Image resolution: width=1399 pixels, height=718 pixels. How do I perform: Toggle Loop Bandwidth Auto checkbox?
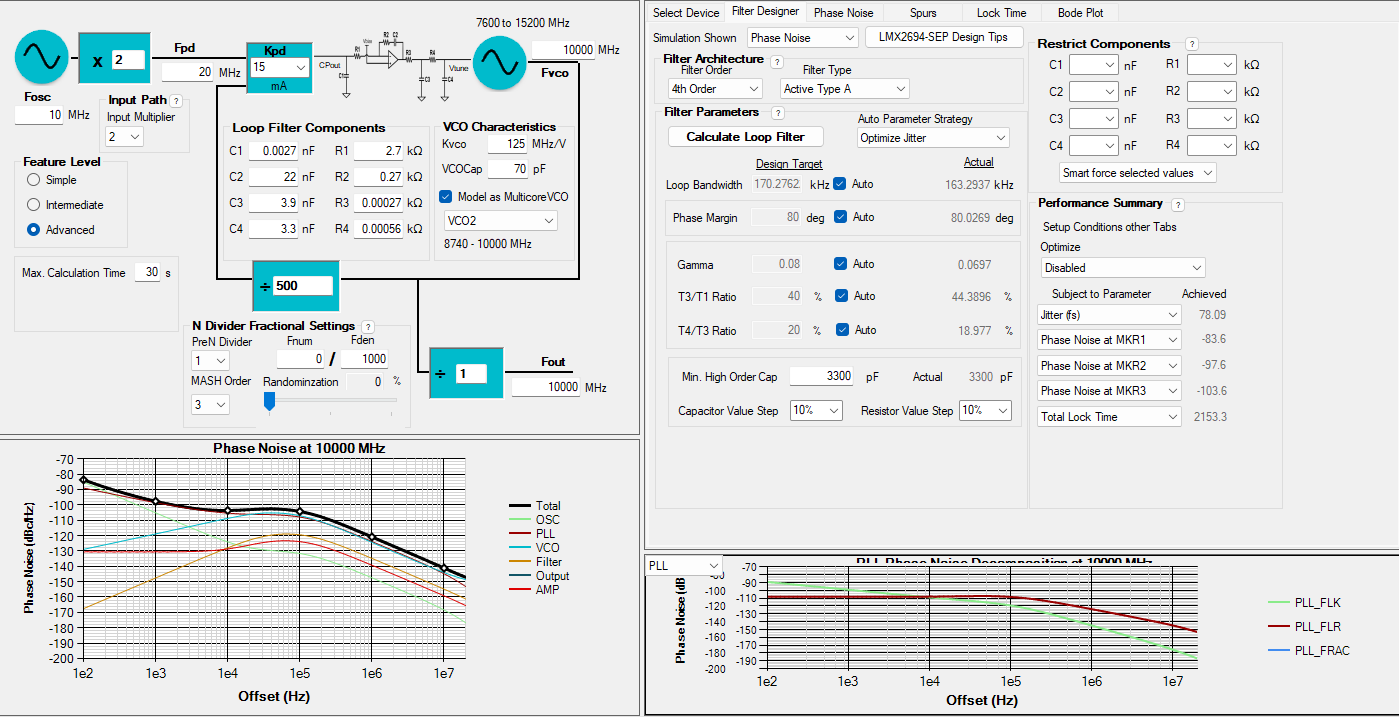[840, 184]
